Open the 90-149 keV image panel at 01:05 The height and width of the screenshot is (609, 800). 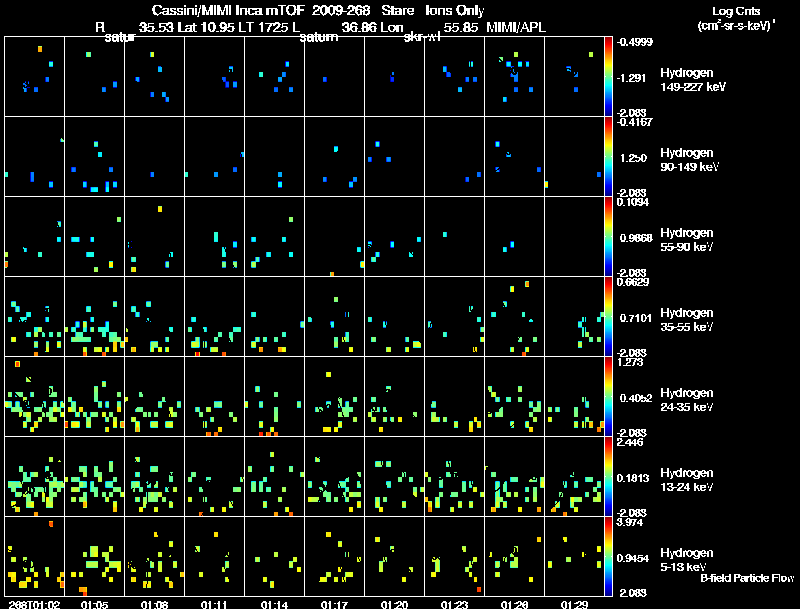click(94, 157)
